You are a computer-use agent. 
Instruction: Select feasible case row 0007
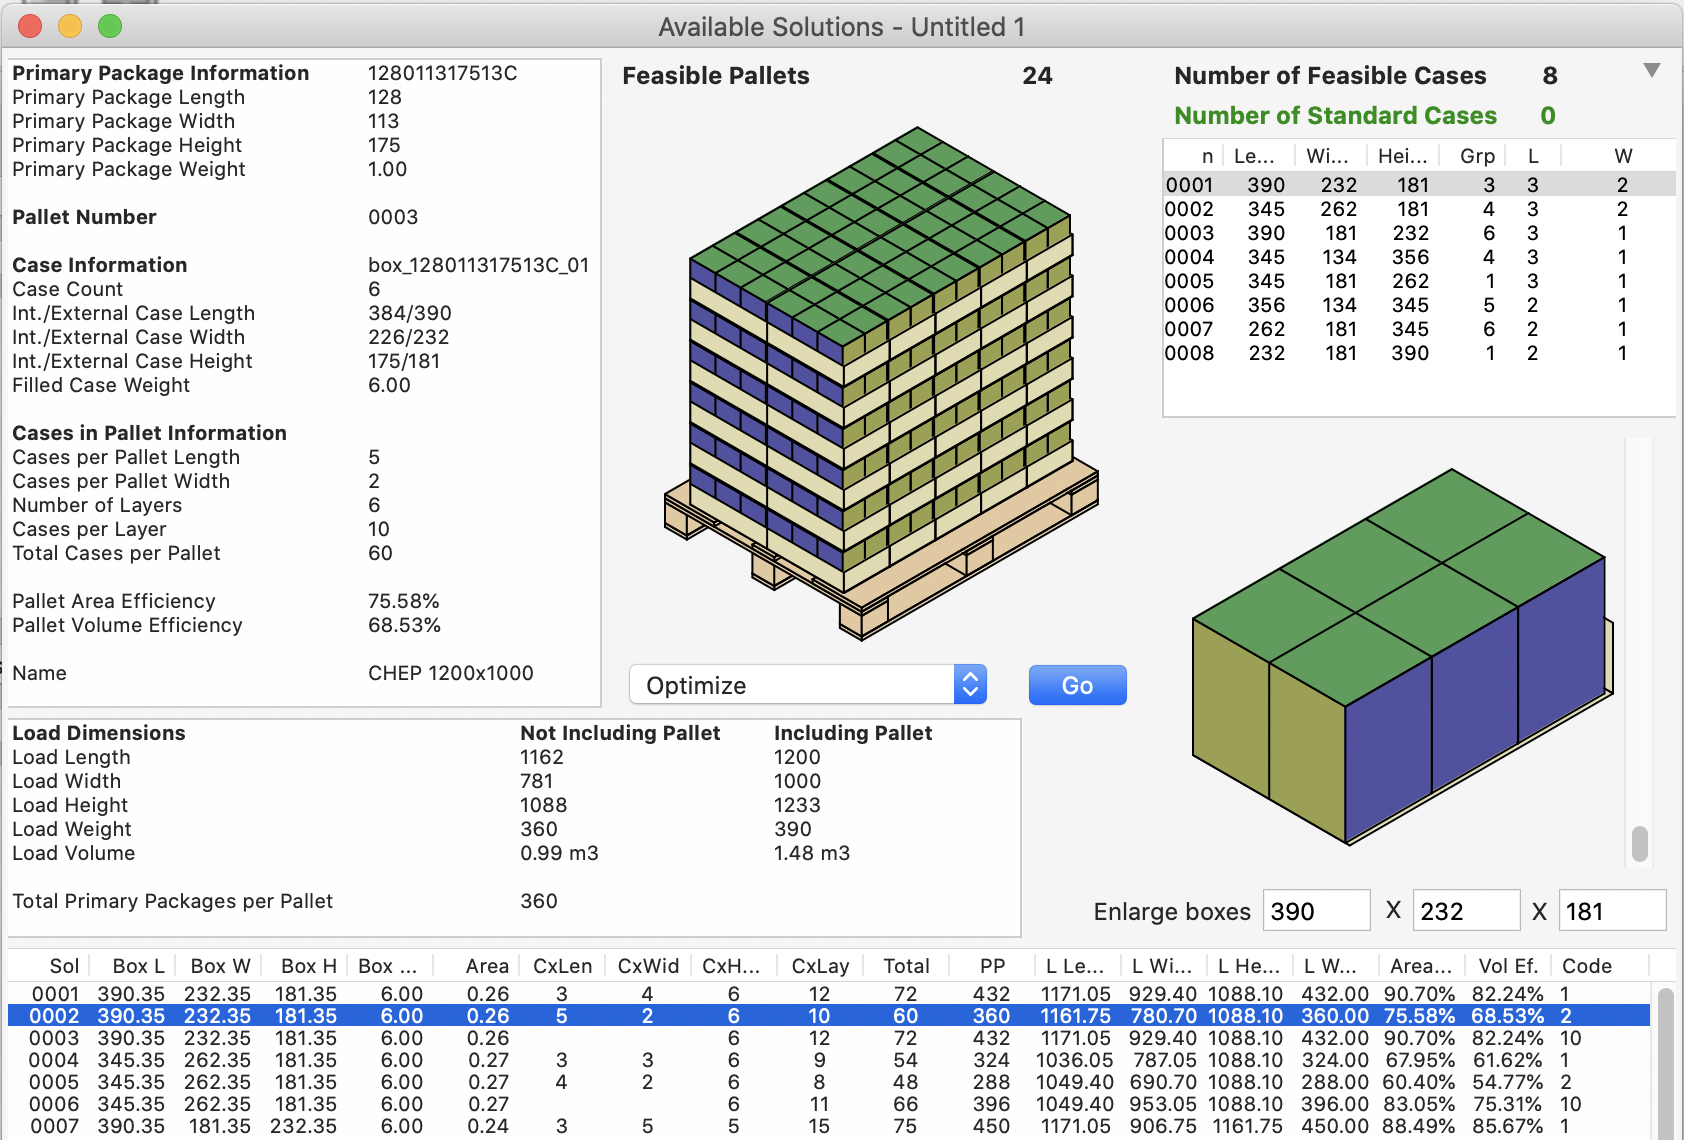coord(1418,329)
